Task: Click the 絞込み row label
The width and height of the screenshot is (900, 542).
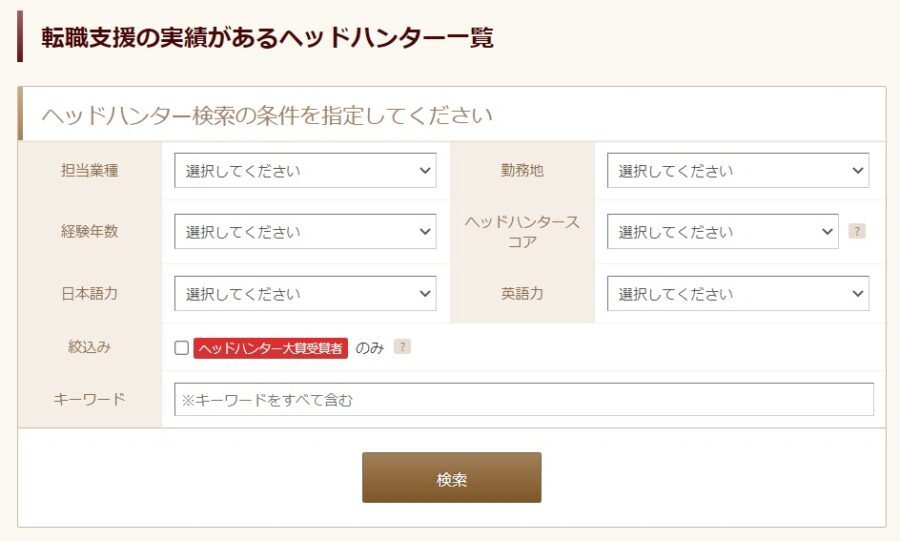Action: click(x=90, y=347)
